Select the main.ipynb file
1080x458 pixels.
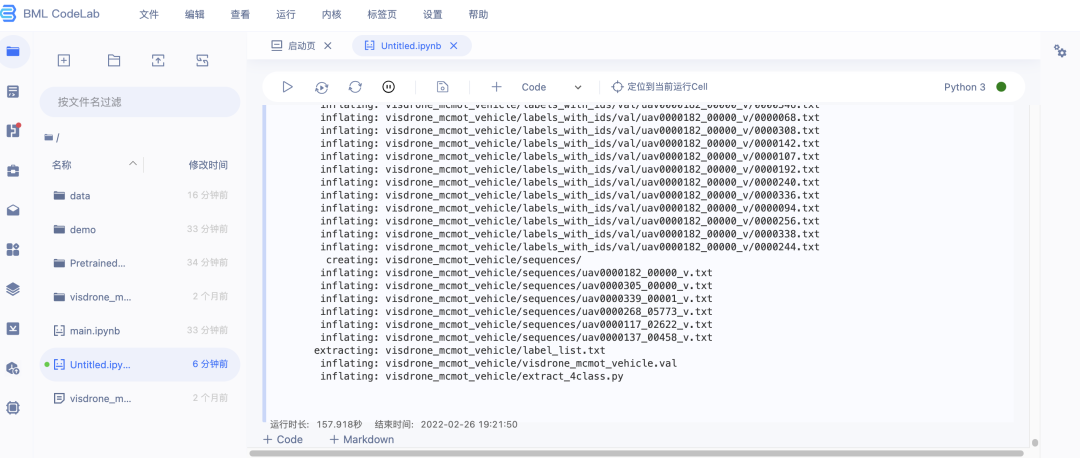coord(140,331)
